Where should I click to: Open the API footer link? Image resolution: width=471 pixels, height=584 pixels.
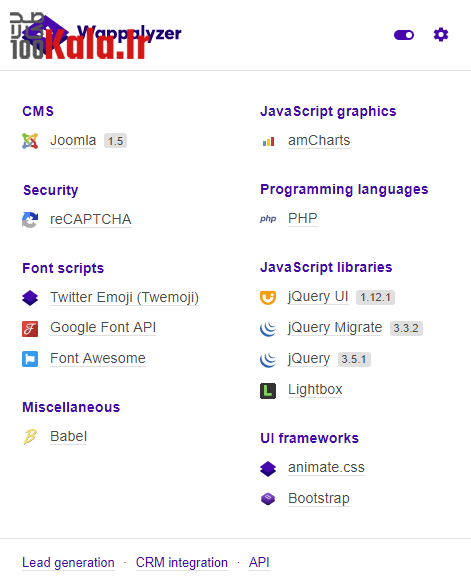point(259,562)
